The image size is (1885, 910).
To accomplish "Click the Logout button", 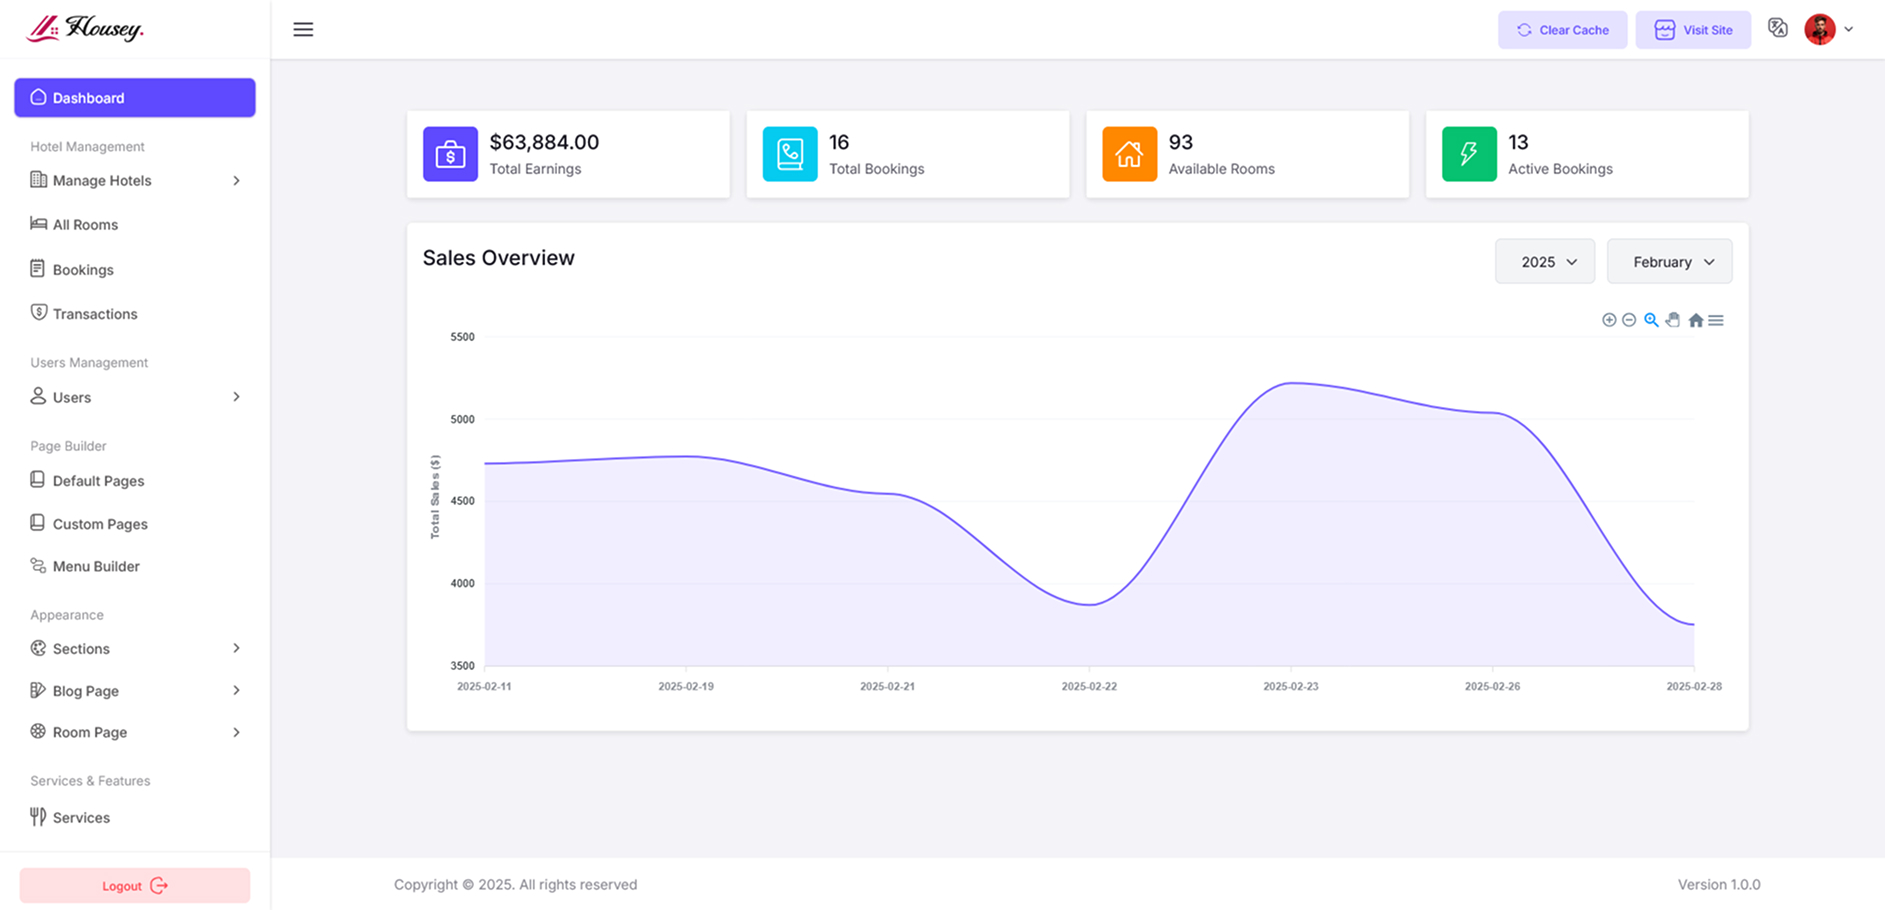I will pos(135,886).
